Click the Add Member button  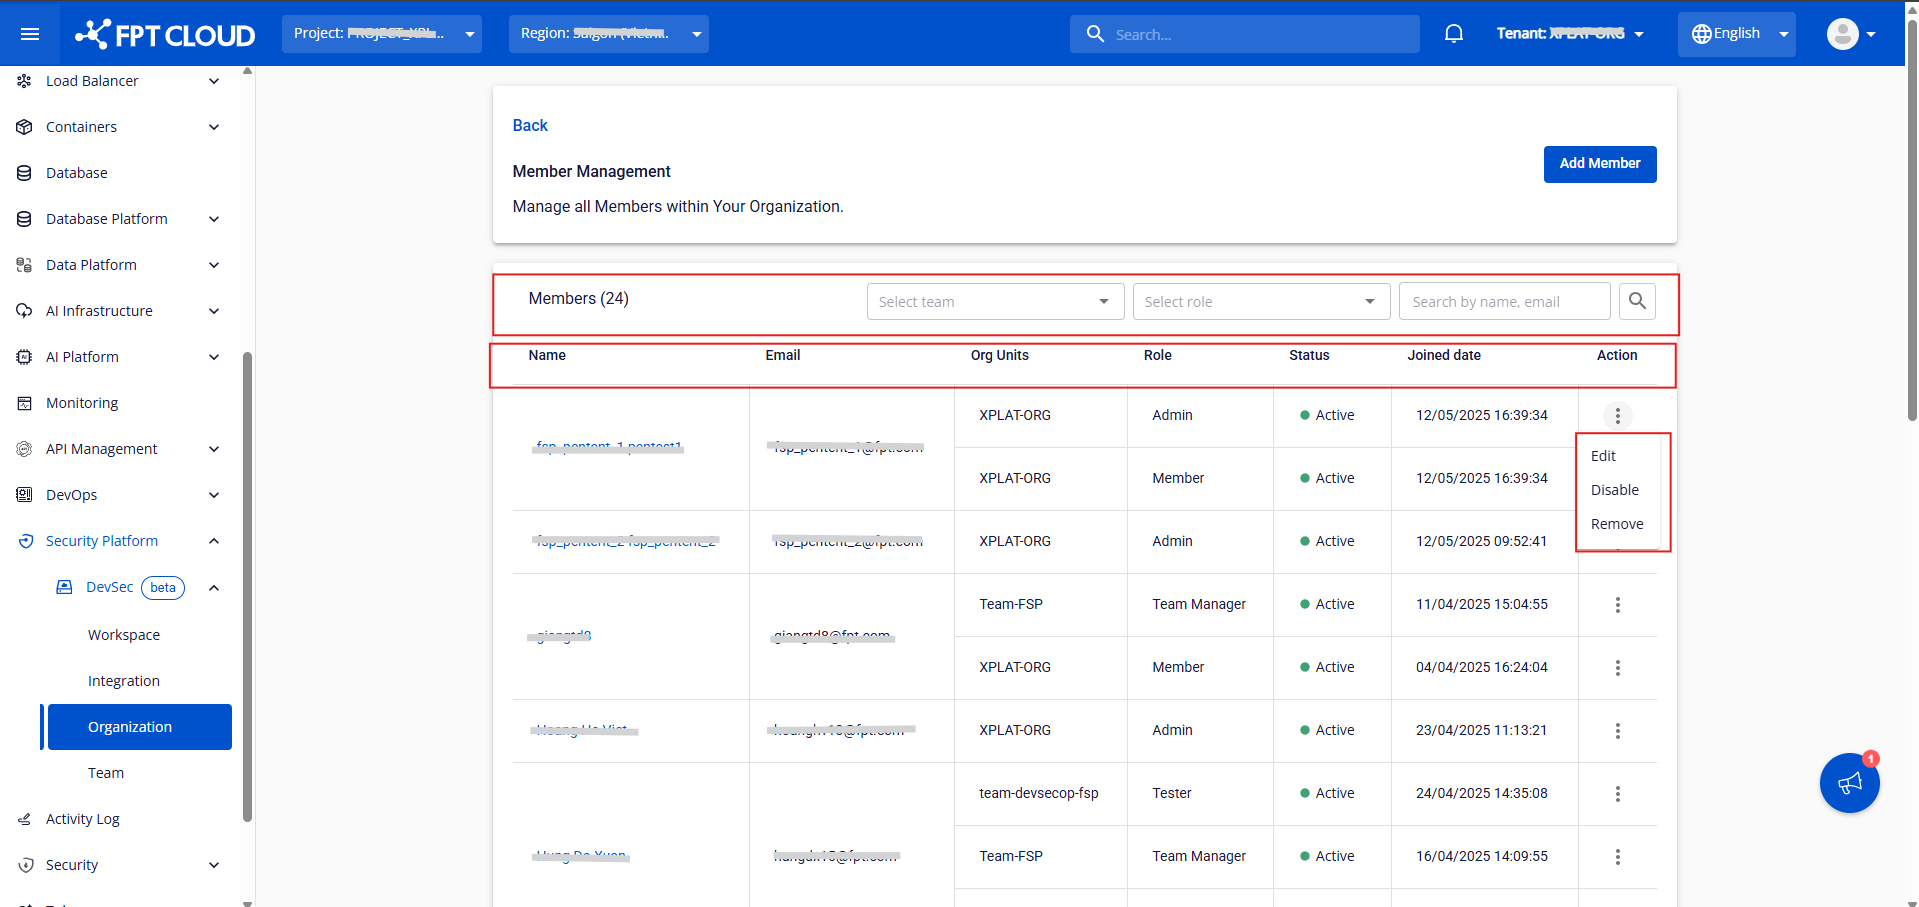tap(1600, 164)
